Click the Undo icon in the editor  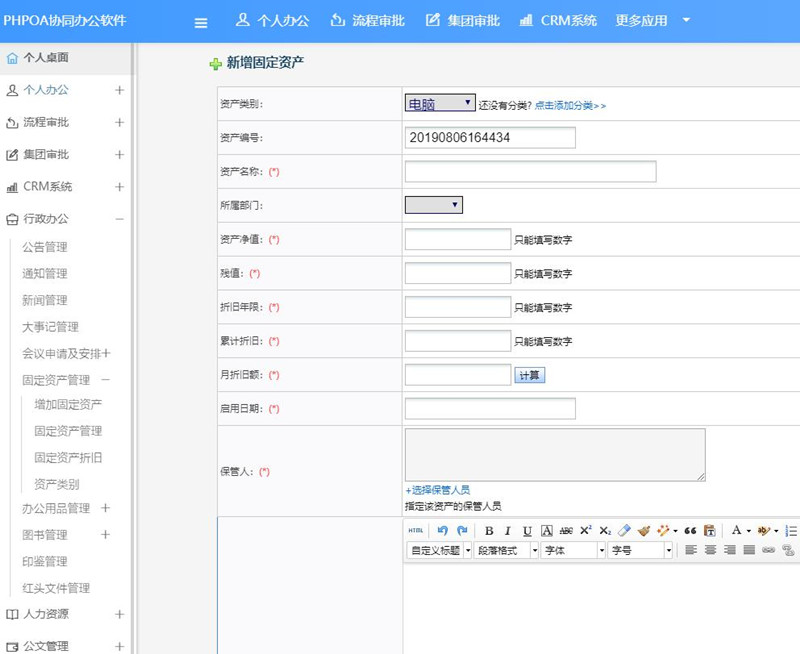[444, 529]
